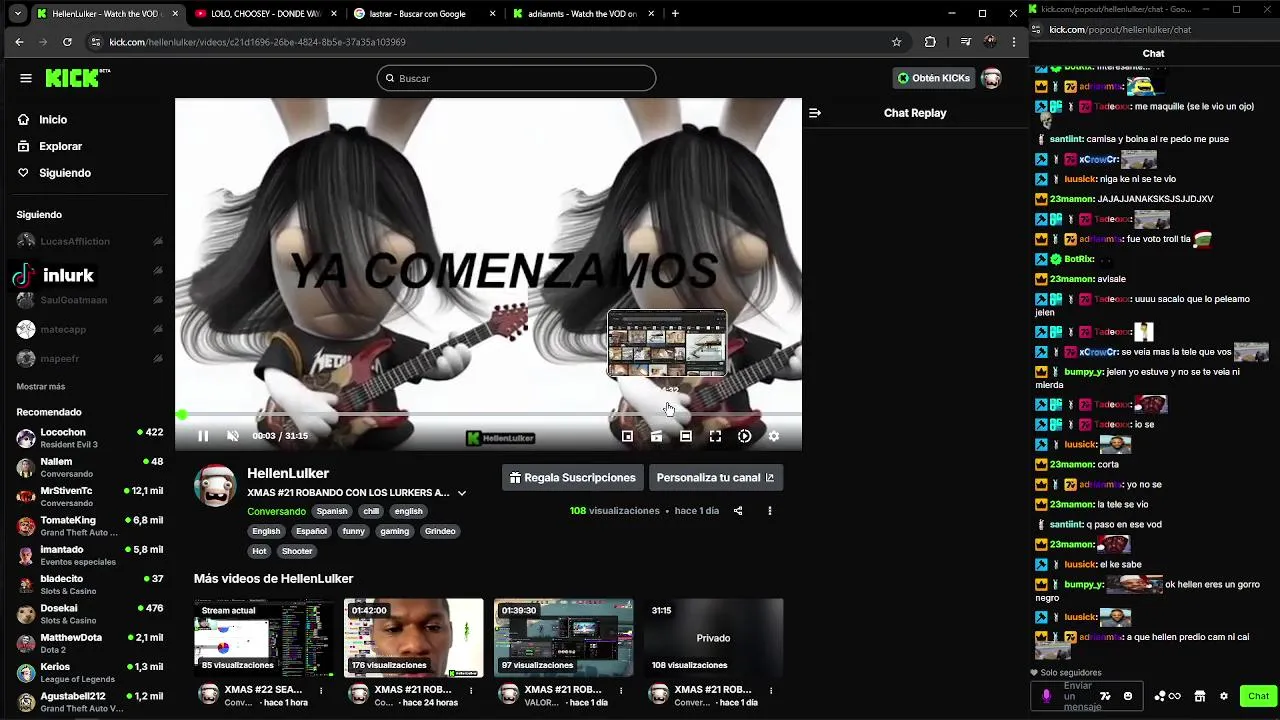Open options menu for 01:42:00 video card
The image size is (1280, 720).
point(471,690)
